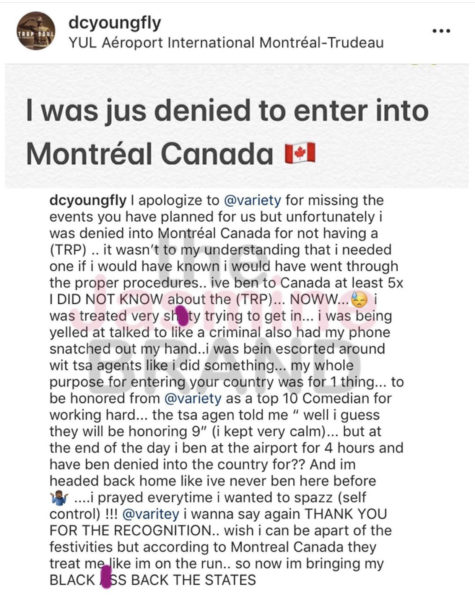Open dcyoungfly profile picture
Screen dimensions: 475x600
click(36, 31)
